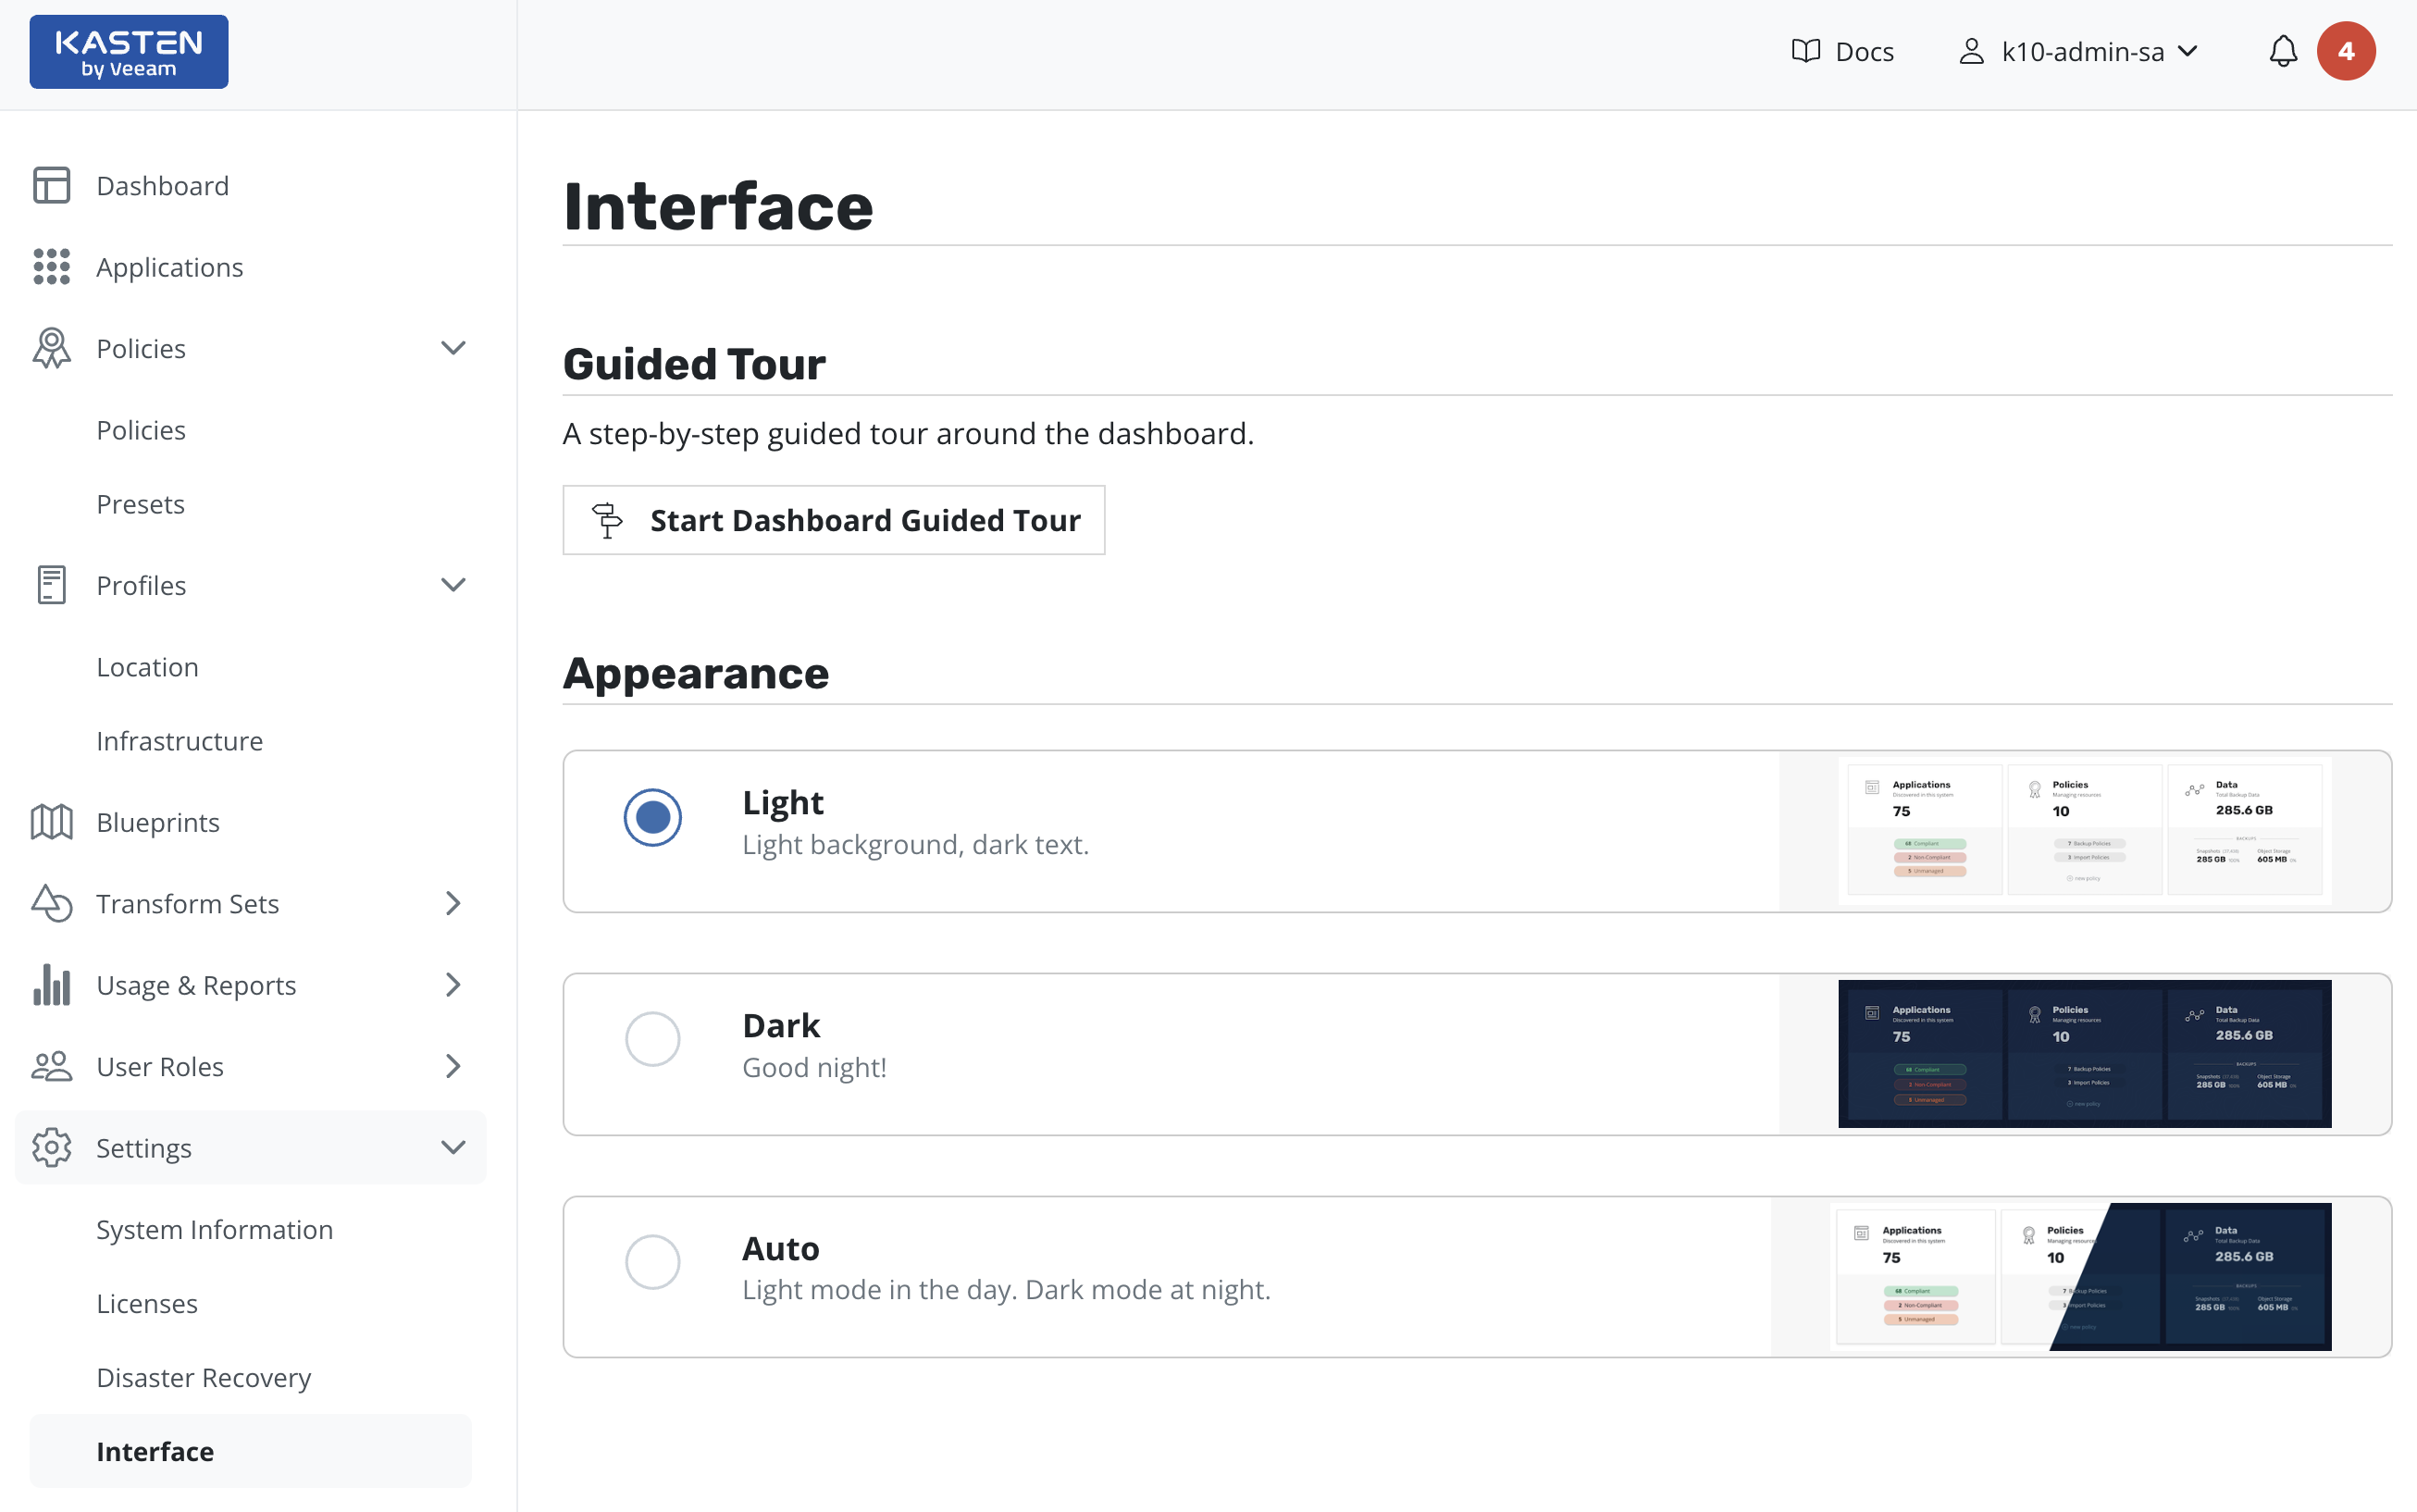Collapse the Policies sidebar section
The width and height of the screenshot is (2417, 1512).
pos(453,348)
